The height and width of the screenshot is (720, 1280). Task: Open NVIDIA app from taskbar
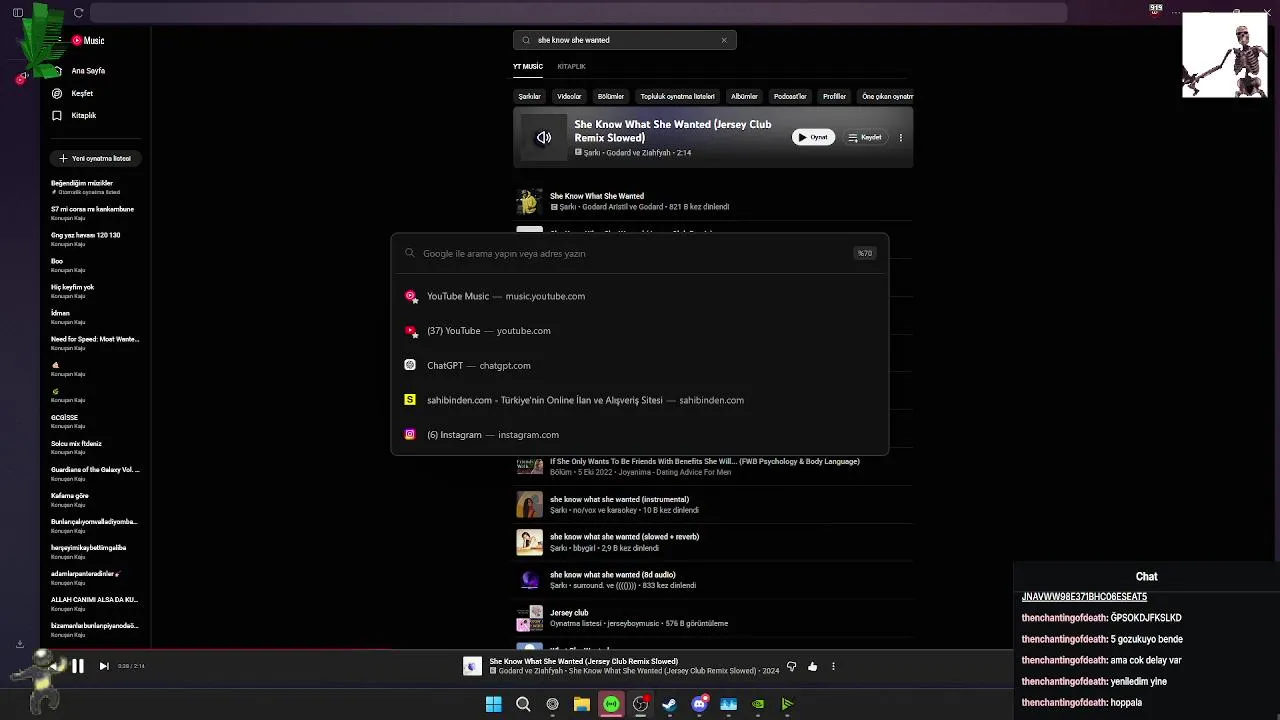tap(758, 704)
